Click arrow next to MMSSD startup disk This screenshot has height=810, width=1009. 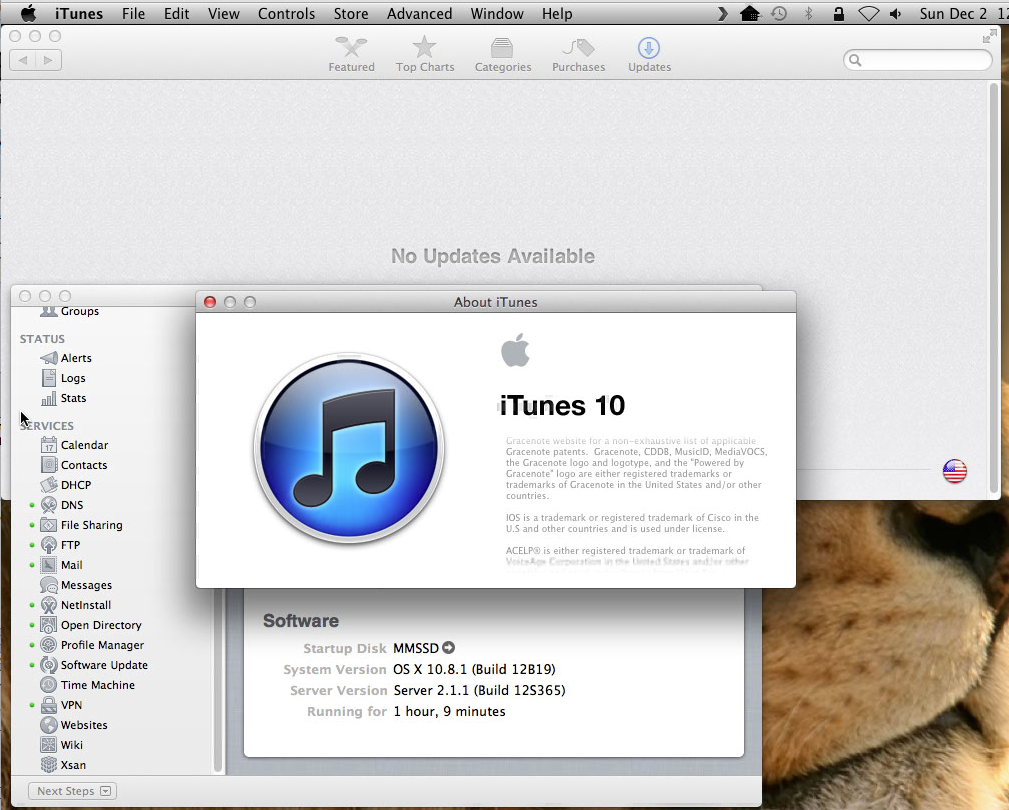click(x=449, y=647)
